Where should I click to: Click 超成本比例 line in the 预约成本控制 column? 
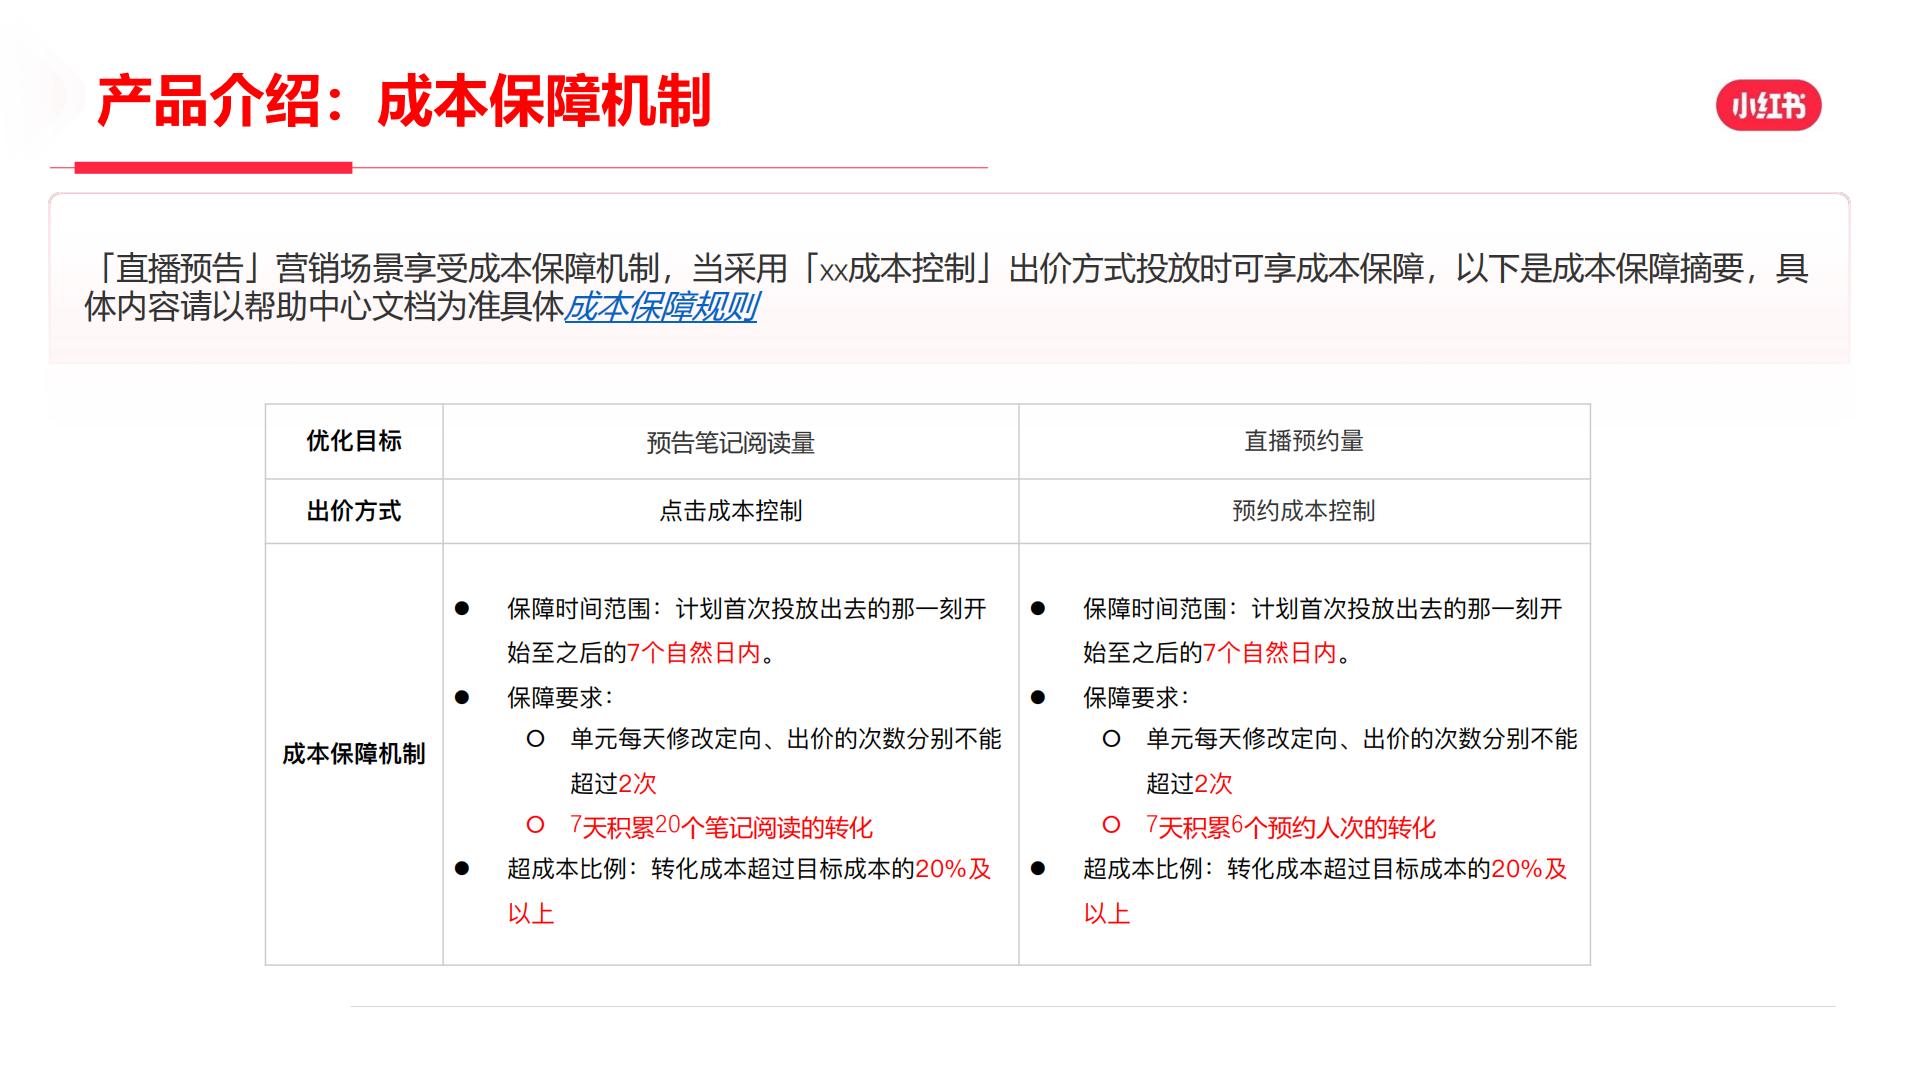[x=1325, y=891]
